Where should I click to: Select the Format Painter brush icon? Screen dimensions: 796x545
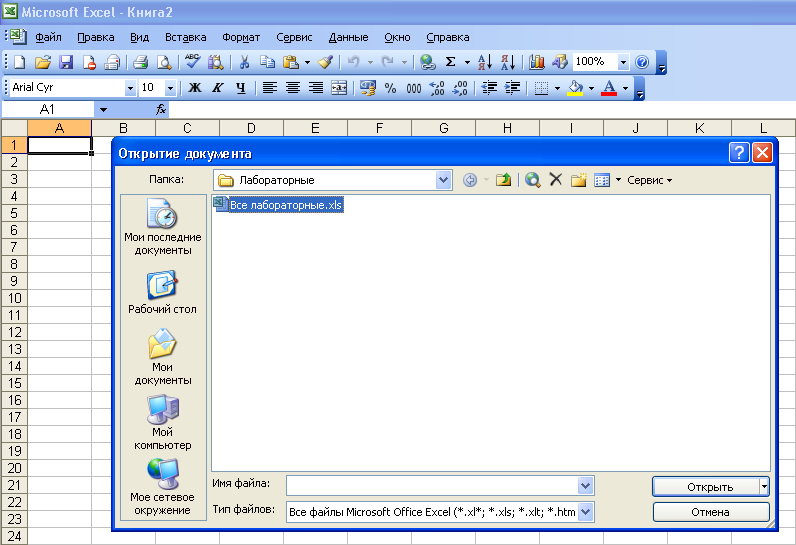click(325, 62)
